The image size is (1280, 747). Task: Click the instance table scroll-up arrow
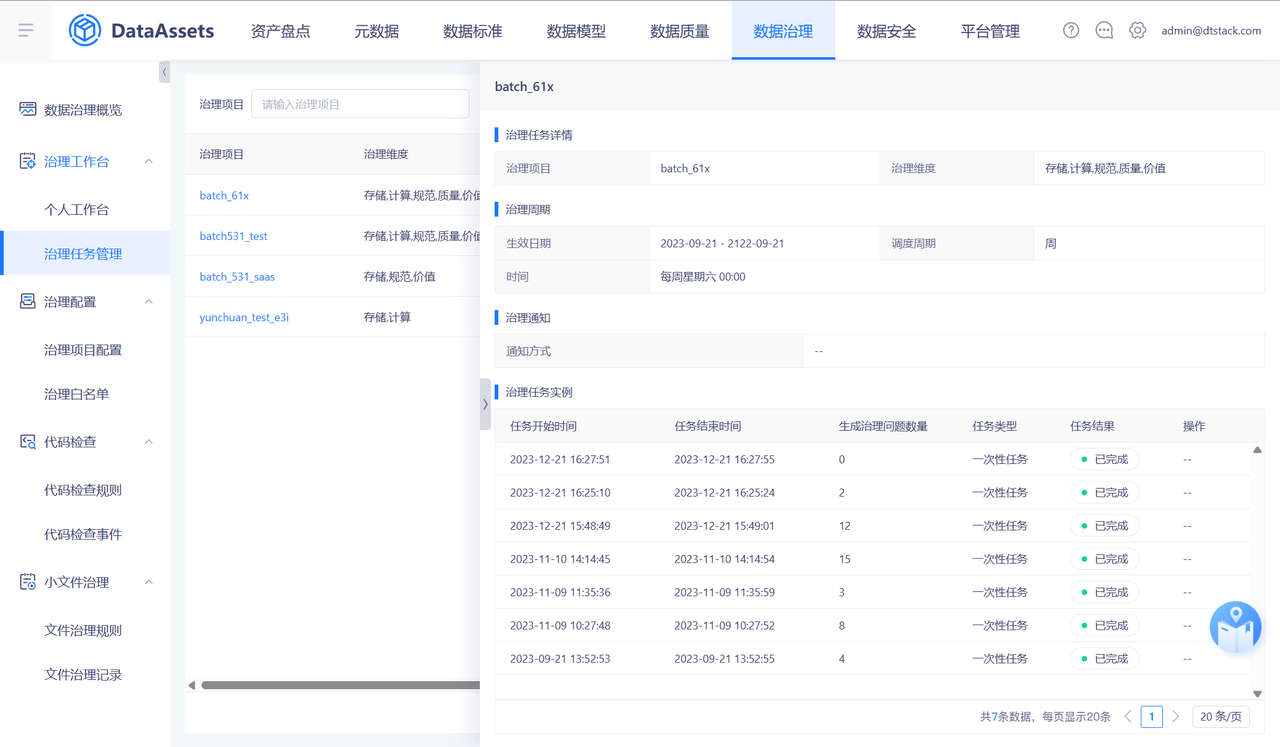(x=1258, y=450)
